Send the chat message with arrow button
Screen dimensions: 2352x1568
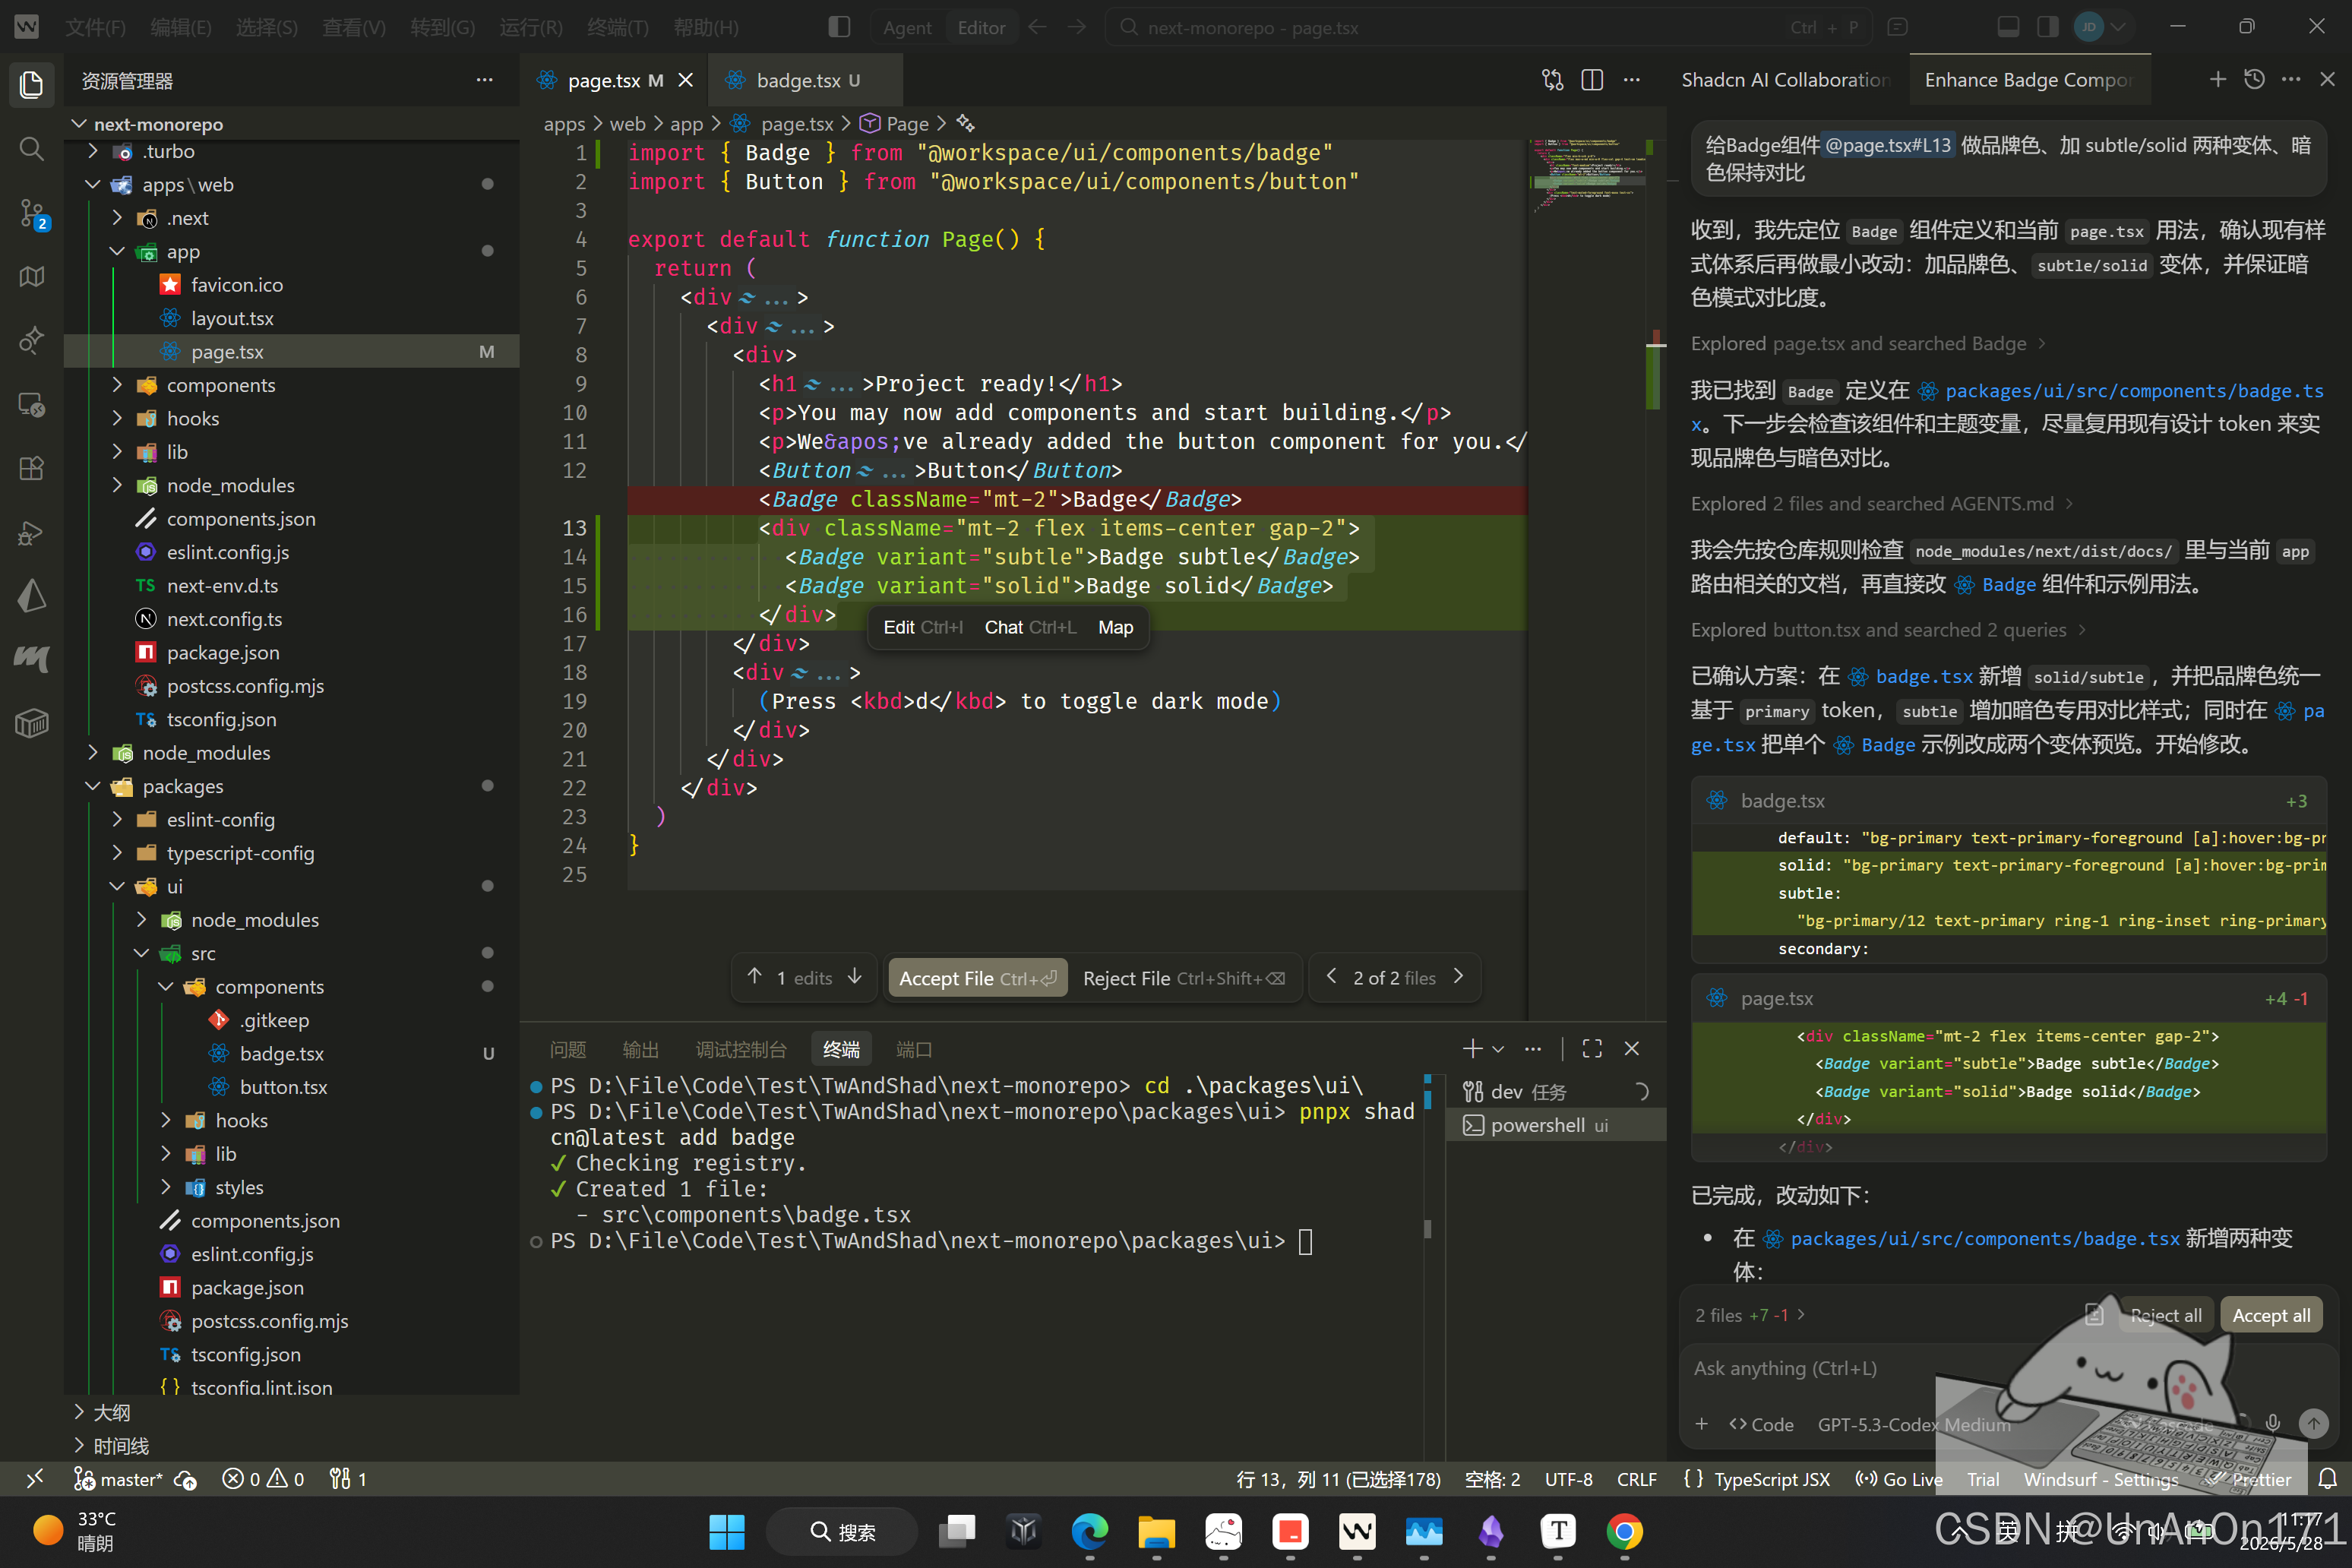(2313, 1423)
